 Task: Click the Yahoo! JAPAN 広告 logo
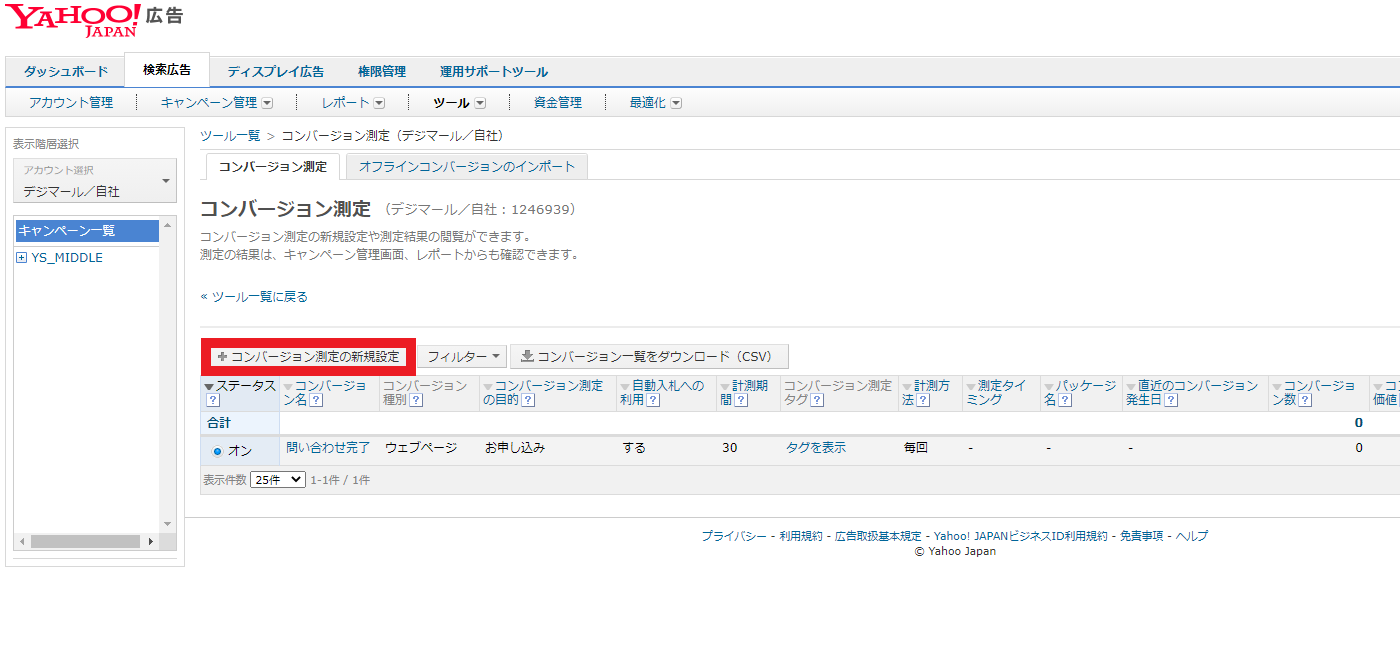coord(93,20)
